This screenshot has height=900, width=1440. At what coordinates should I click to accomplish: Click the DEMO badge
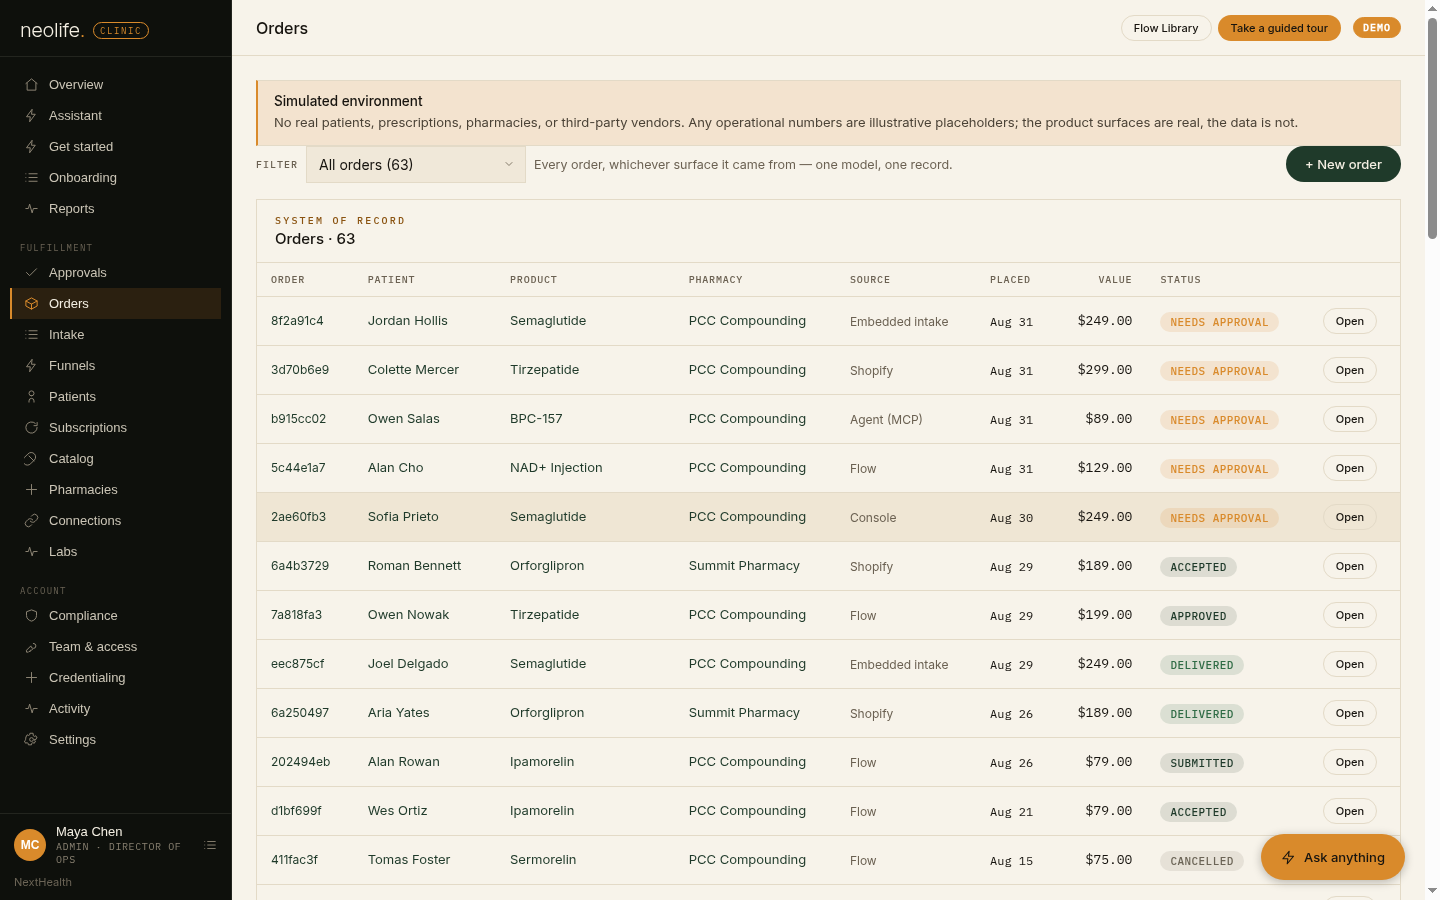[1377, 28]
